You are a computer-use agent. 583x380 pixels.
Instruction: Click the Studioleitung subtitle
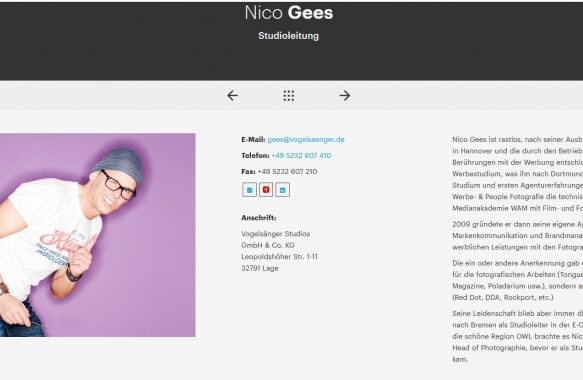coord(289,36)
